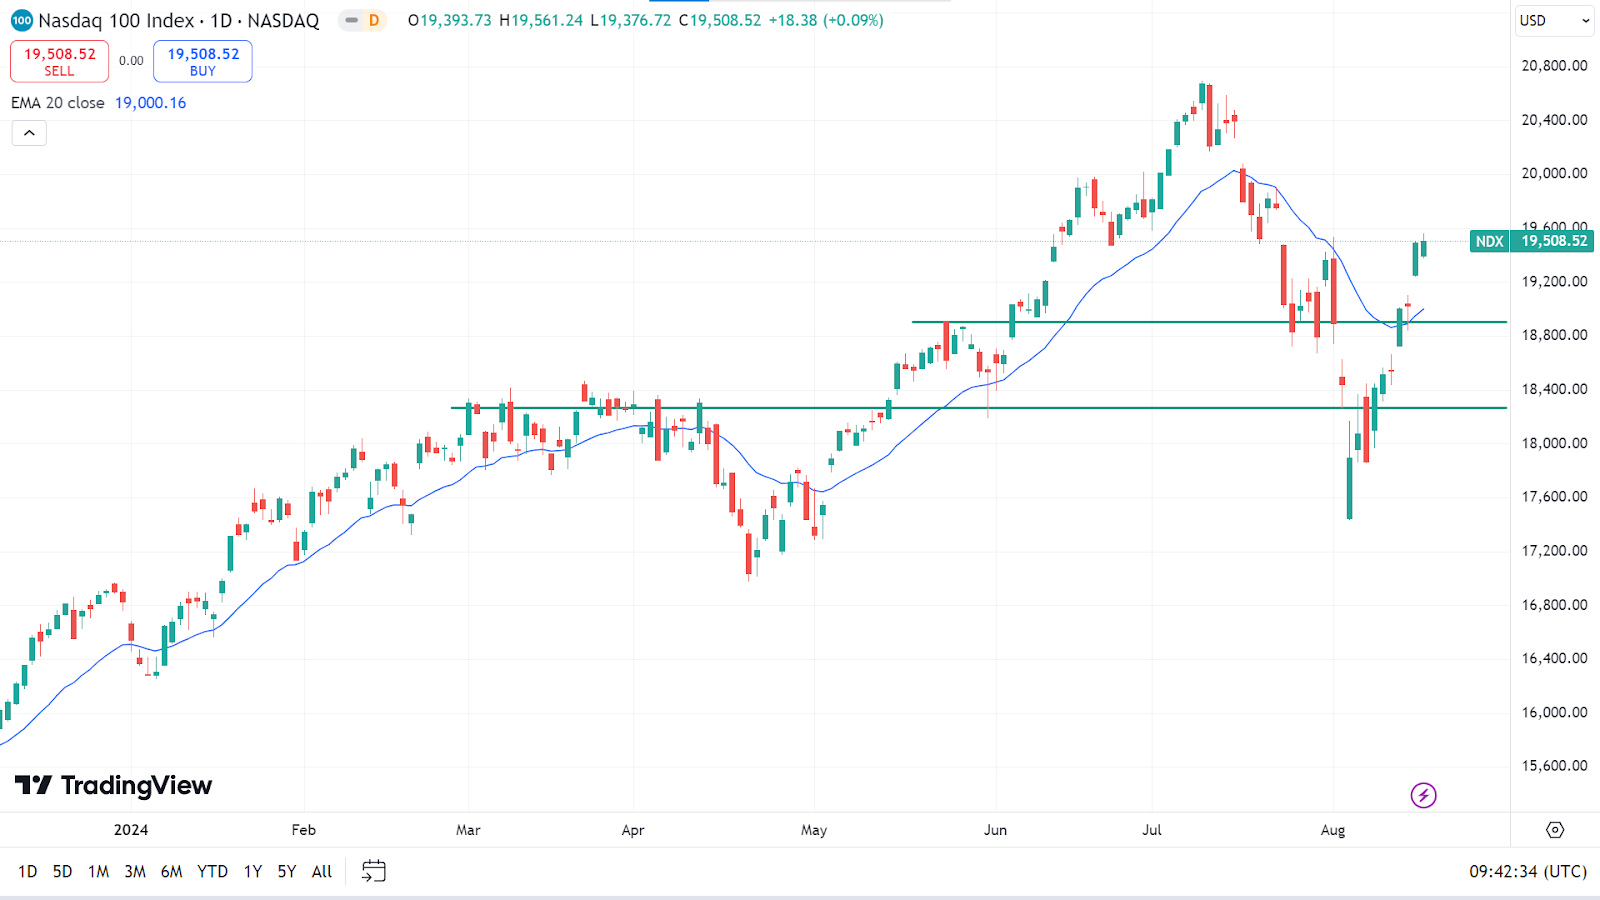
Task: Select the 6M time range
Action: coord(172,872)
